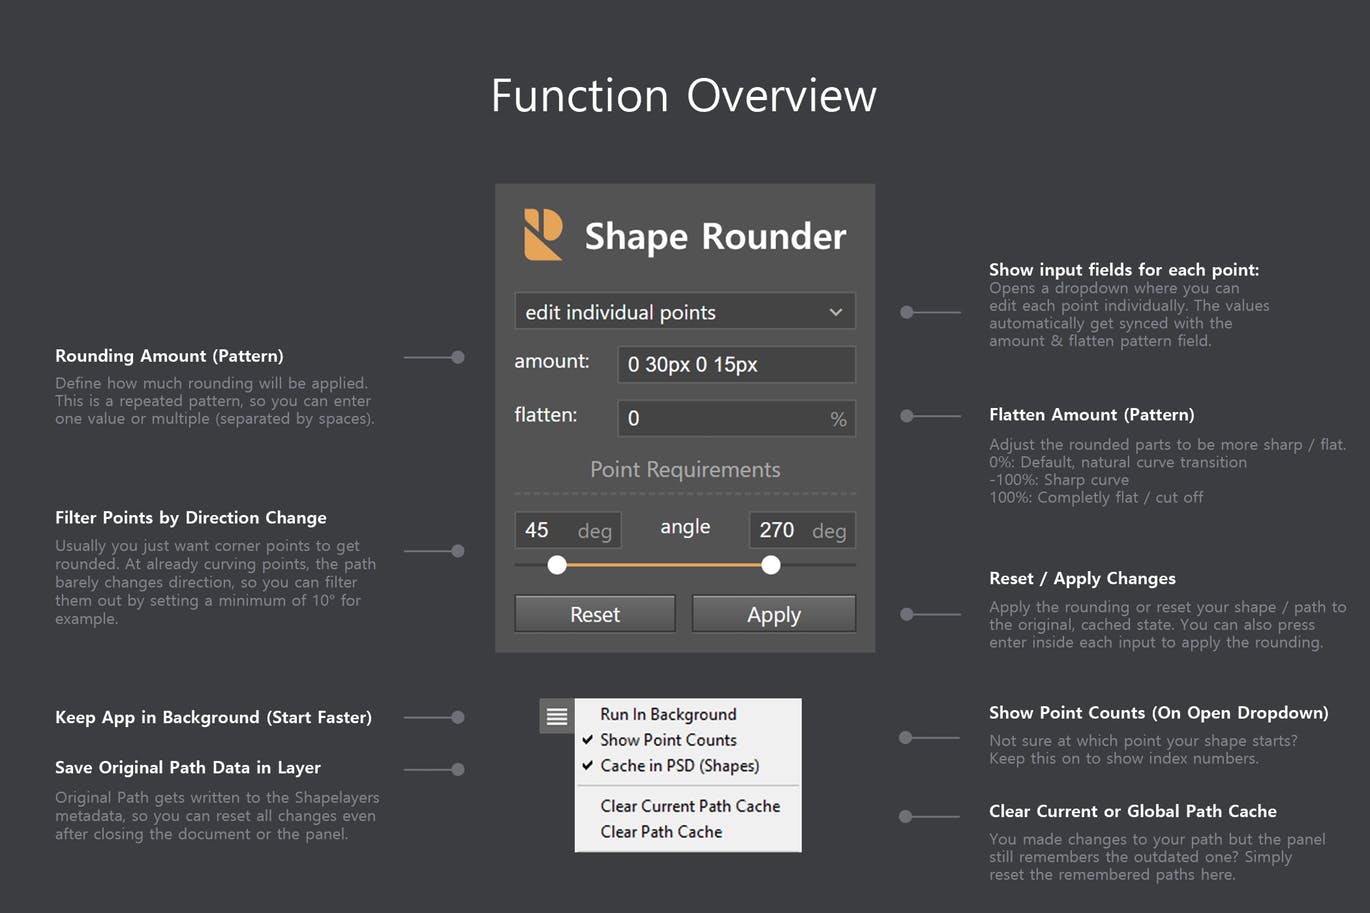Select Clear Path Cache menu entry
Viewport: 1370px width, 913px height.
662,831
